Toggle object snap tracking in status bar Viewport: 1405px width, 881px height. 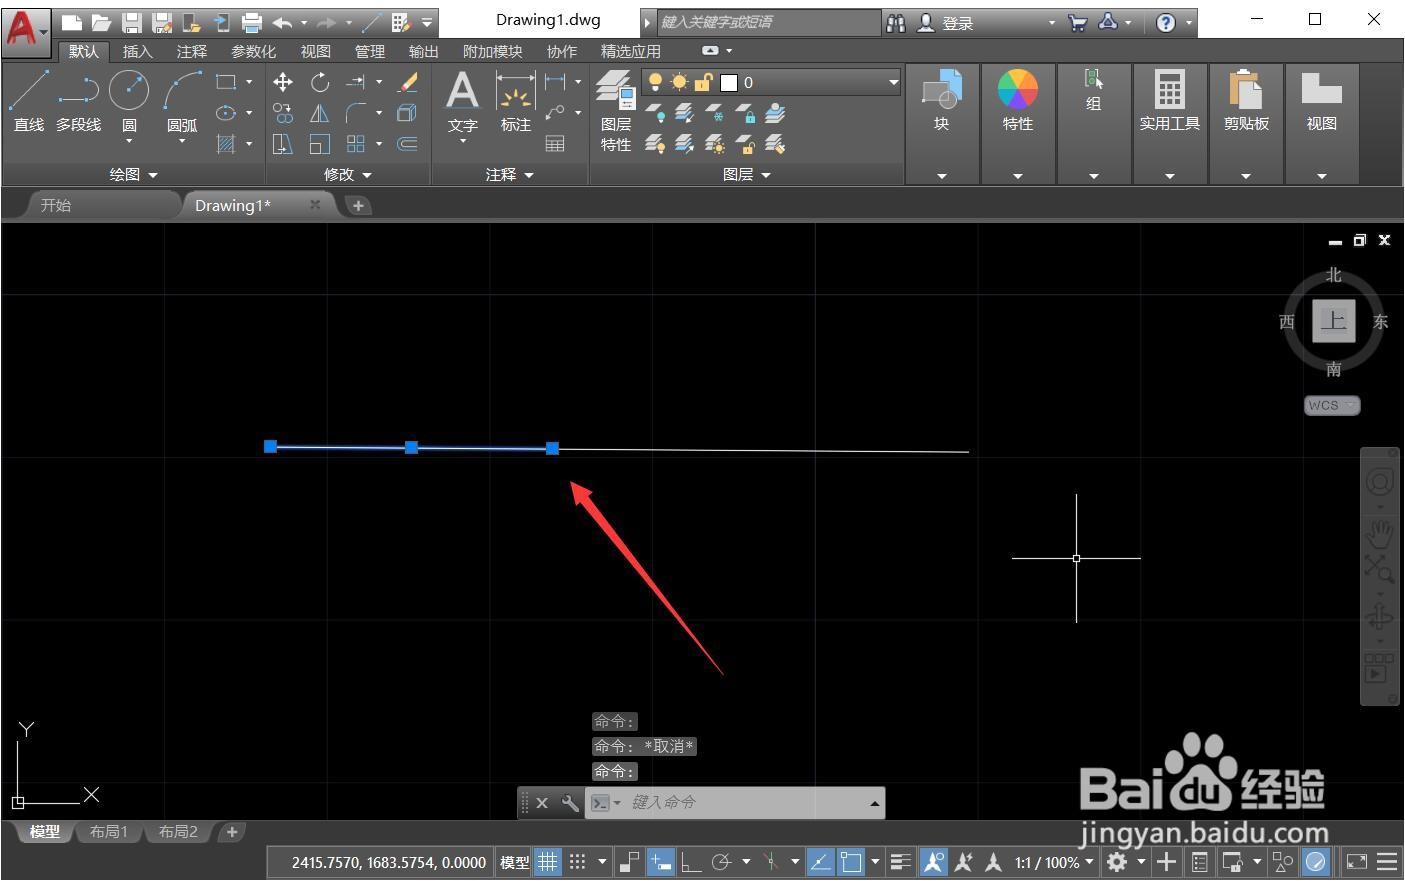point(820,862)
